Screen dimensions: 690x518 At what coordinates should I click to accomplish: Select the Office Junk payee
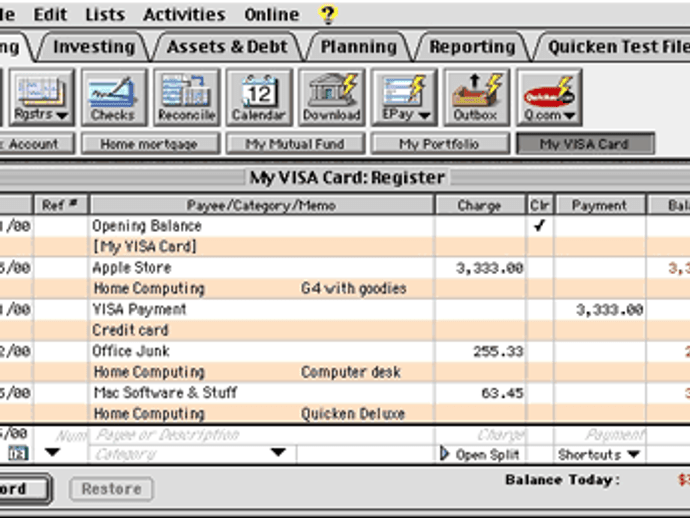coord(131,351)
